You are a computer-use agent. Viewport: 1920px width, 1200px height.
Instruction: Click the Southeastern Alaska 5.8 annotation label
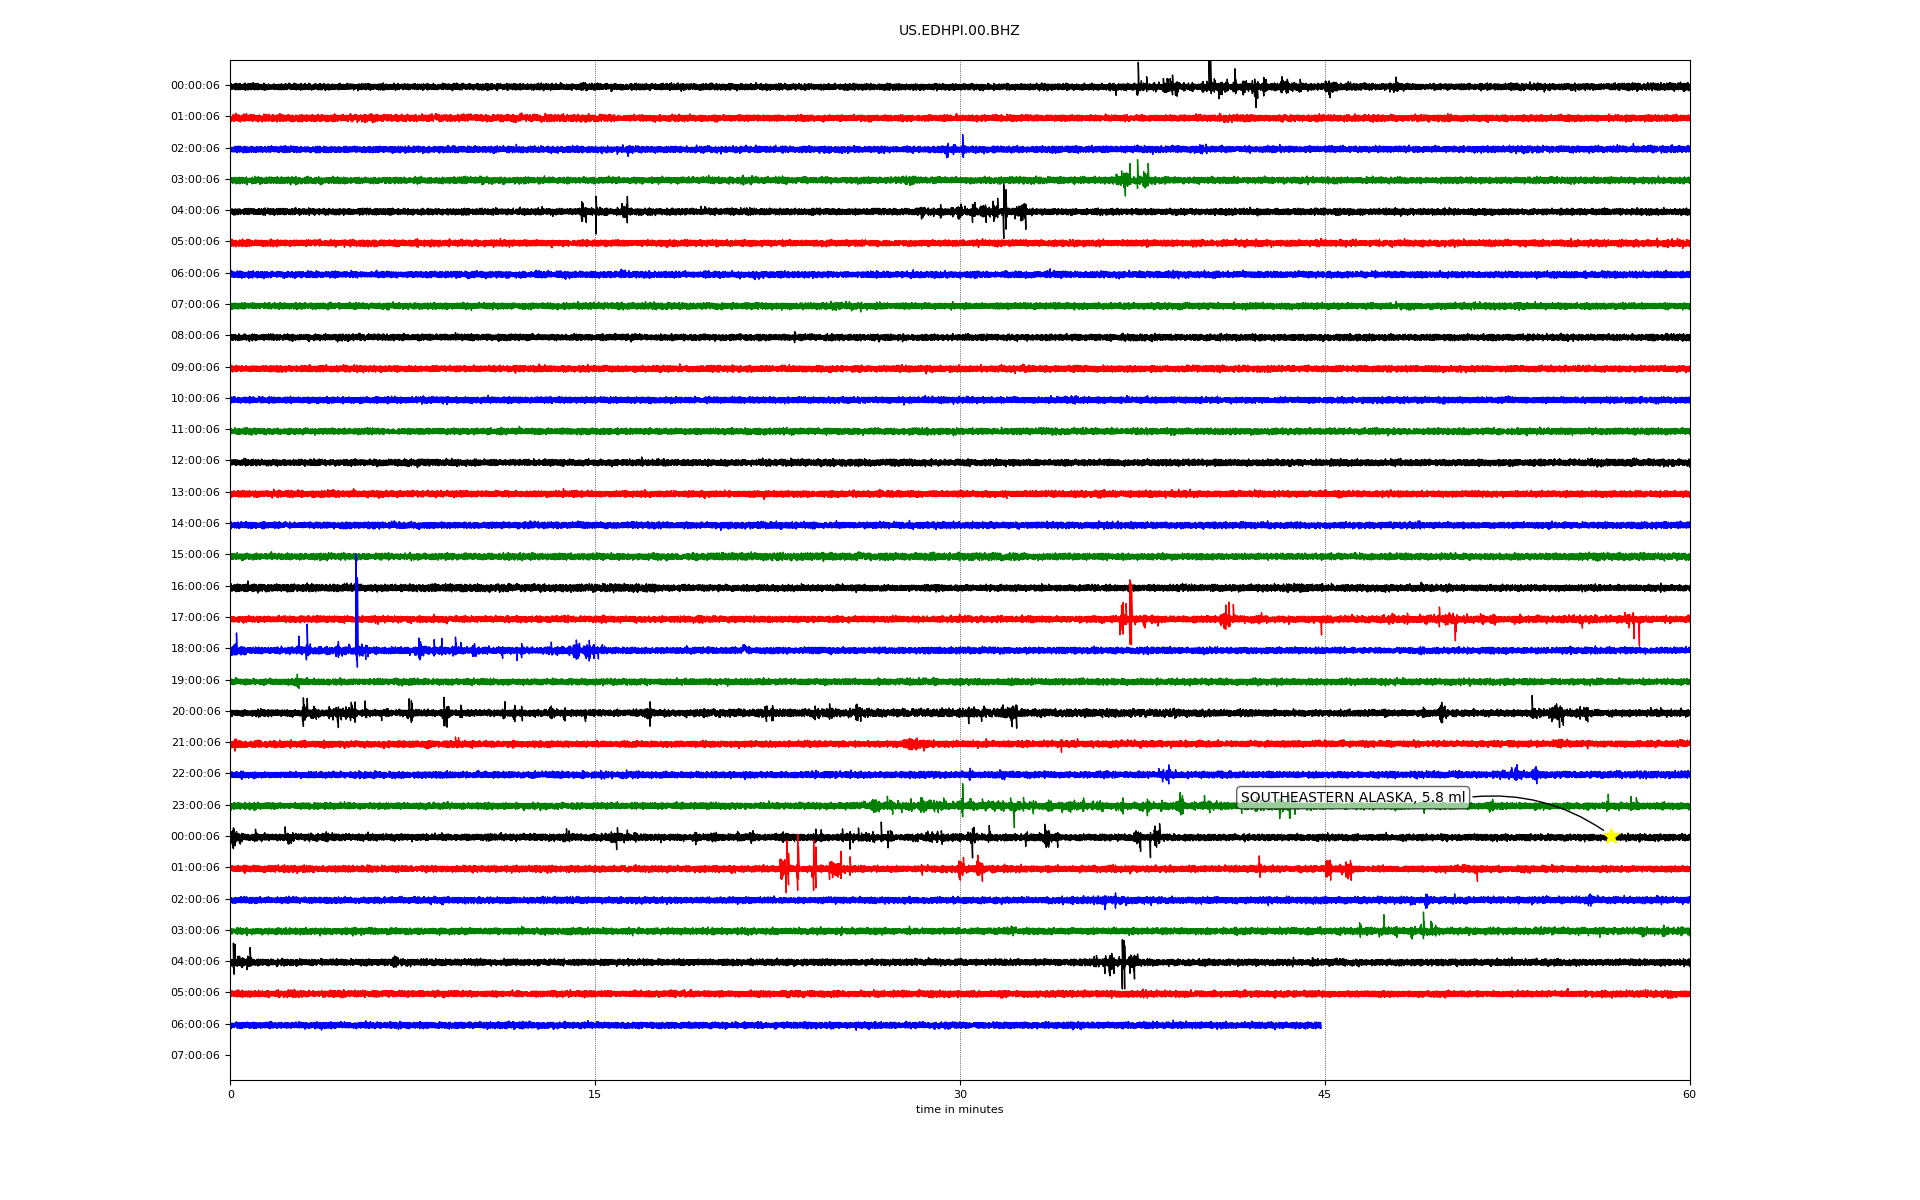[1352, 798]
